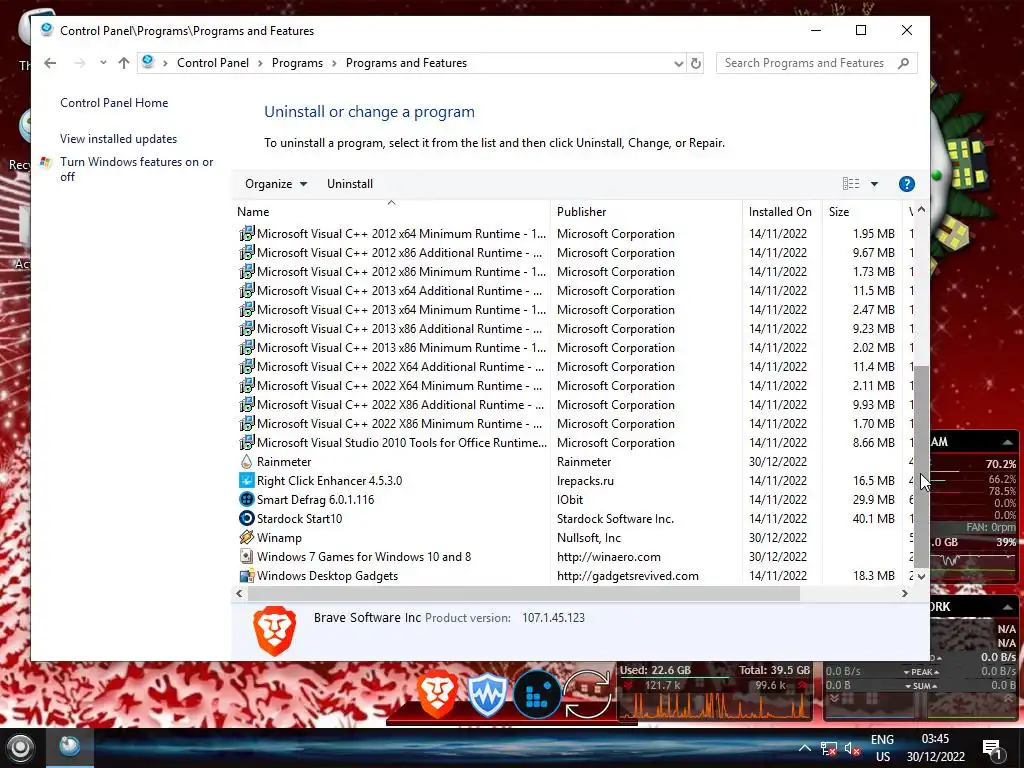
Task: Open the network tray icon
Action: tap(829, 749)
